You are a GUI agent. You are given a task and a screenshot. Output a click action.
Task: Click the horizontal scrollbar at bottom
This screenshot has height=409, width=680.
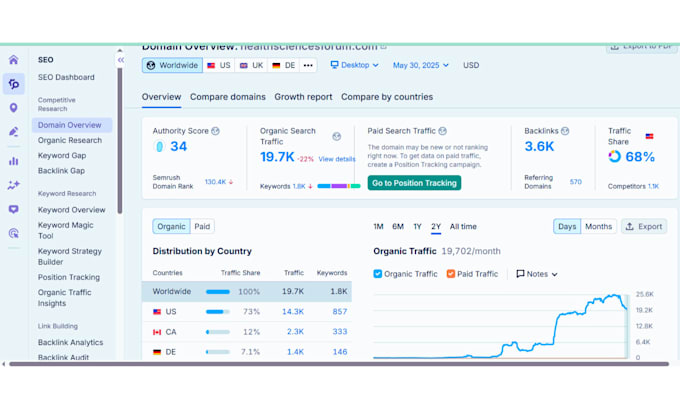339,364
